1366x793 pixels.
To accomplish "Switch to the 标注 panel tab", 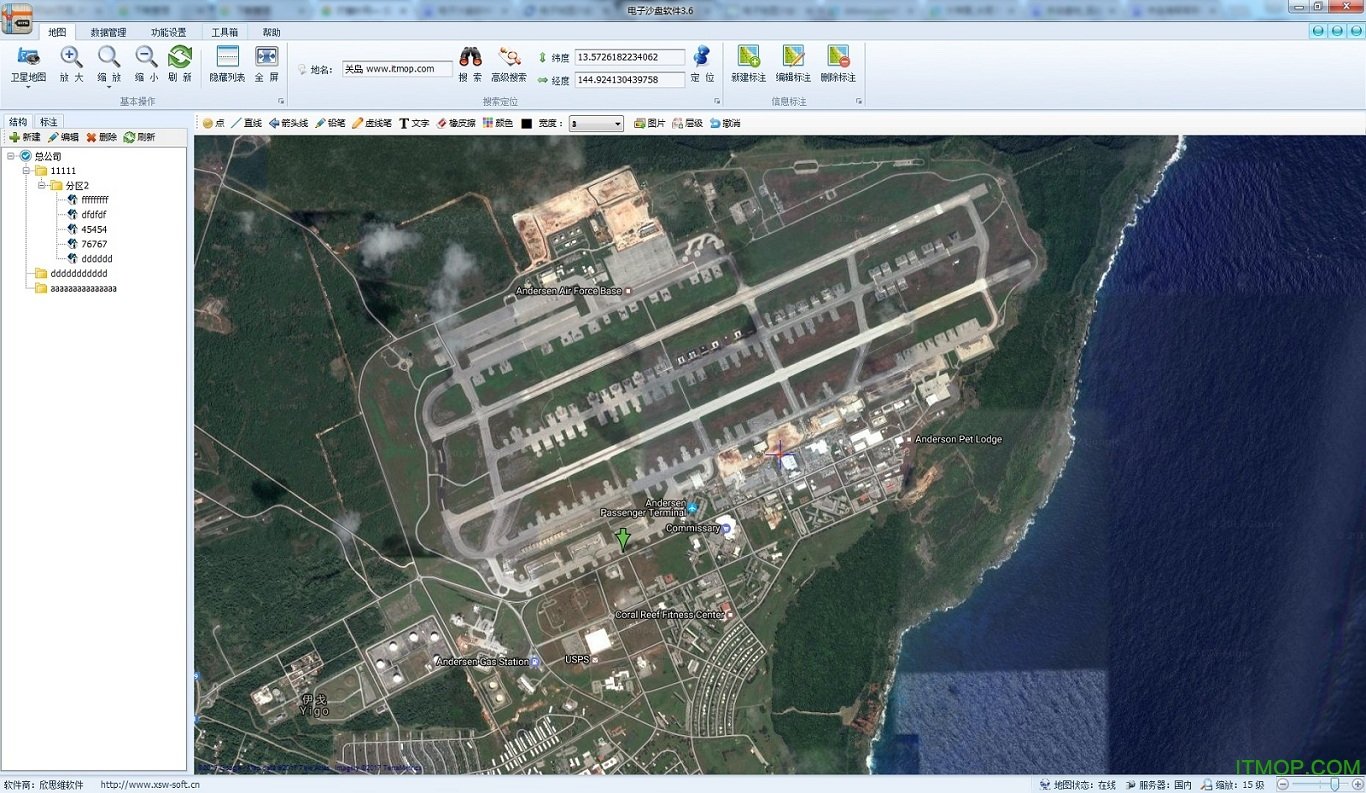I will pos(48,122).
